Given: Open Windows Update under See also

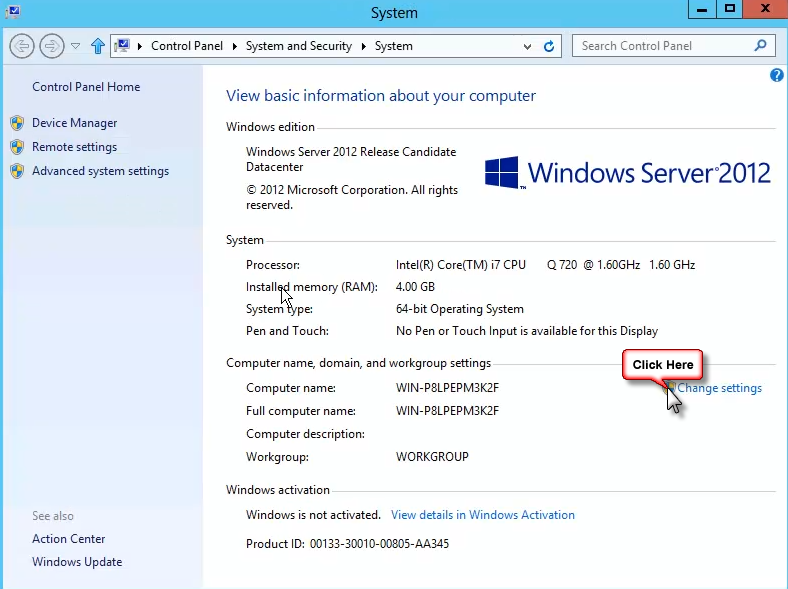Looking at the screenshot, I should tap(77, 562).
